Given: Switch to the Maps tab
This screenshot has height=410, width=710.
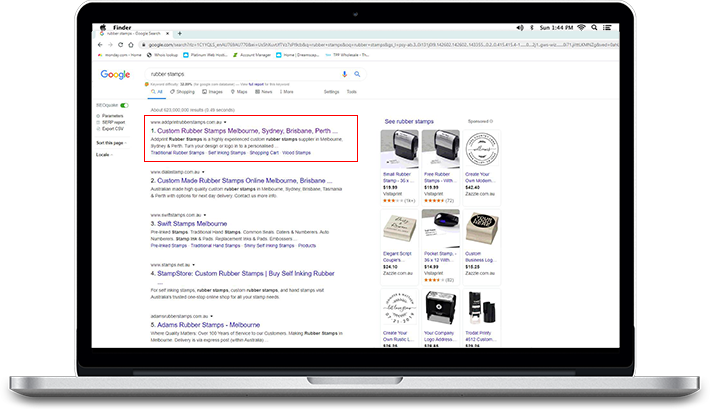Looking at the screenshot, I should pos(239,92).
